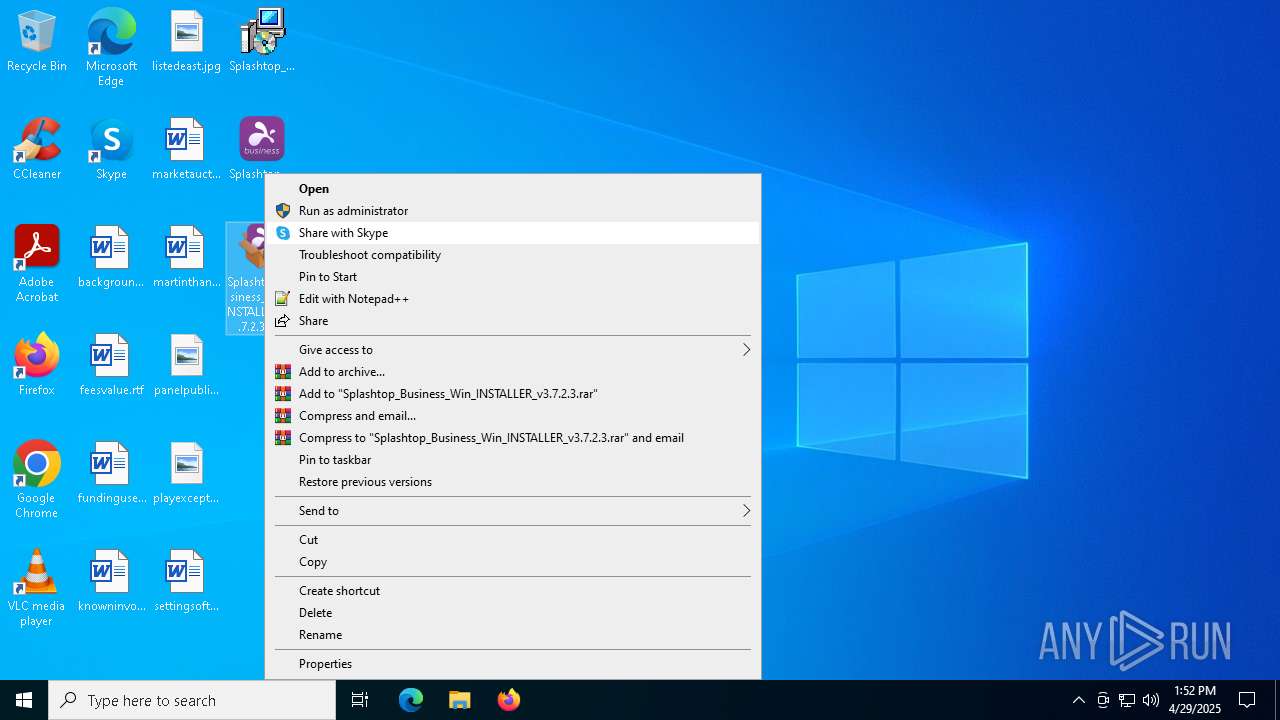Choose Pin to Start

pos(513,277)
